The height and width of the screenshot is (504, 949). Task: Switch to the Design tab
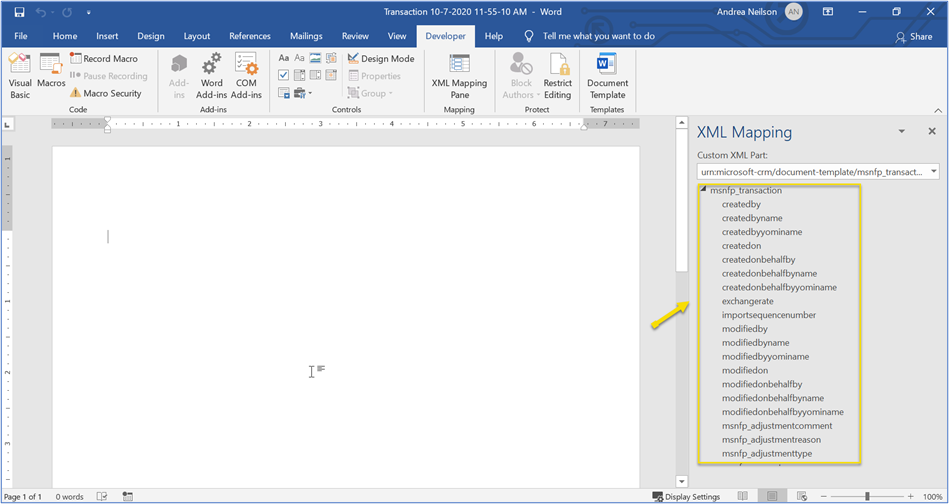151,36
